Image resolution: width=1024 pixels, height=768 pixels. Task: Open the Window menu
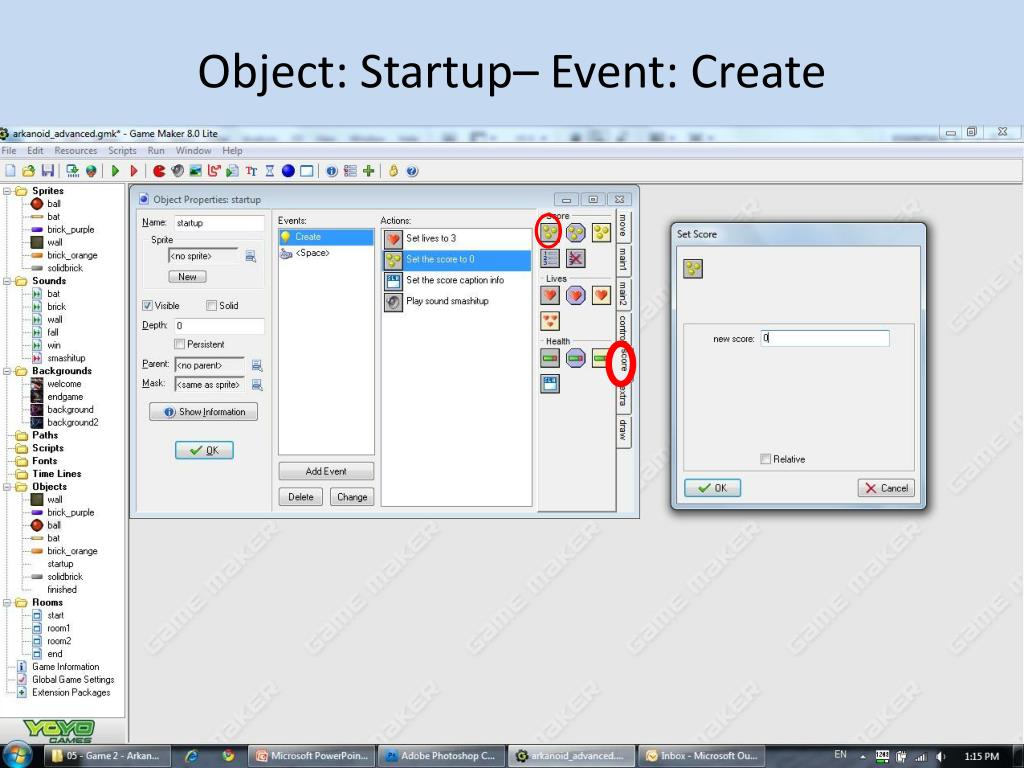(193, 150)
